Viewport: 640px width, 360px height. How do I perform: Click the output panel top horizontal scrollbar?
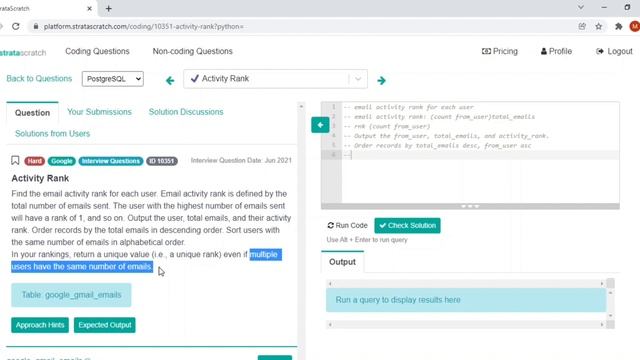point(466,283)
